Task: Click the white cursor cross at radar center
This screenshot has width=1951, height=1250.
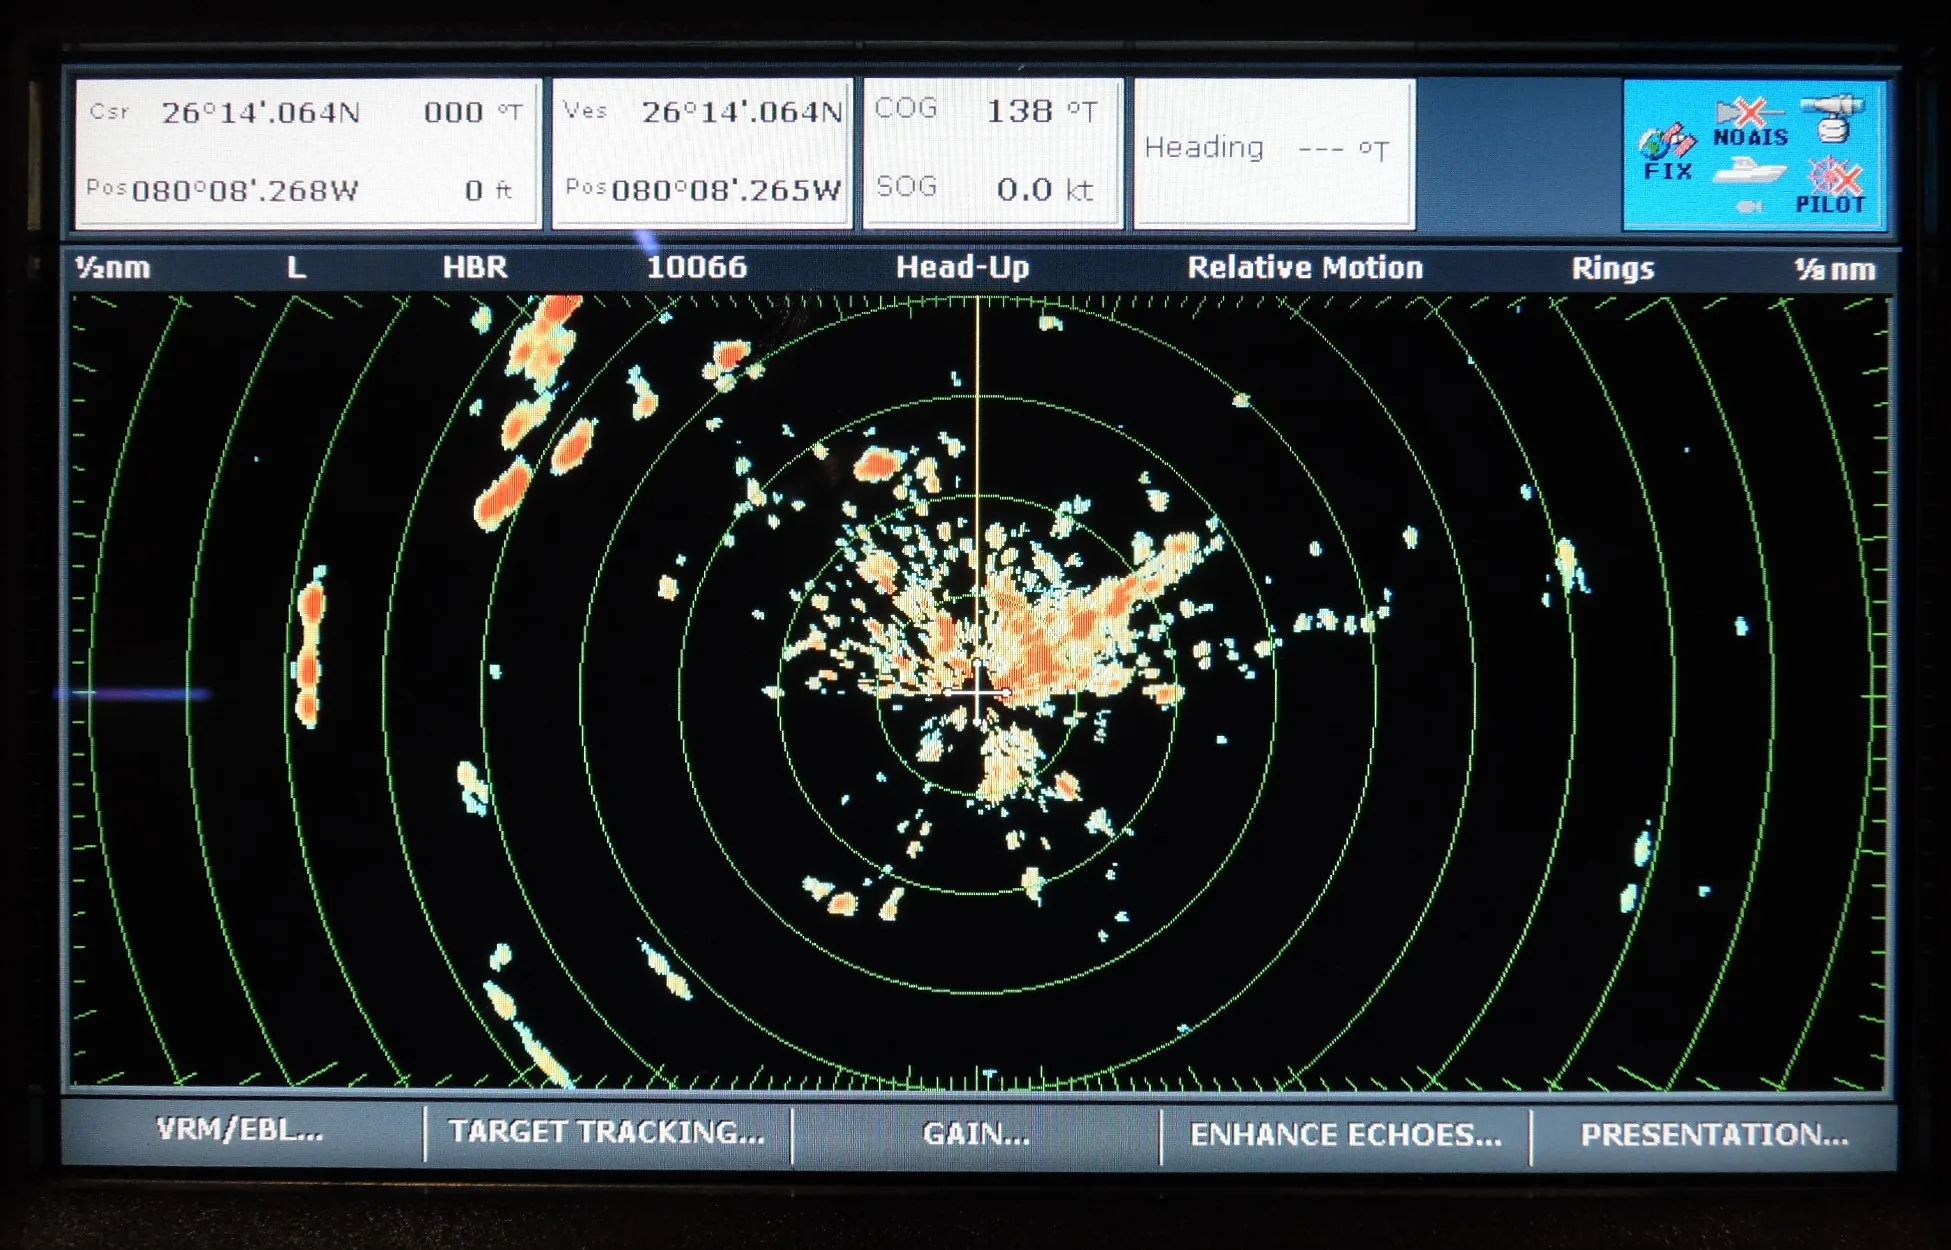Action: tap(978, 691)
